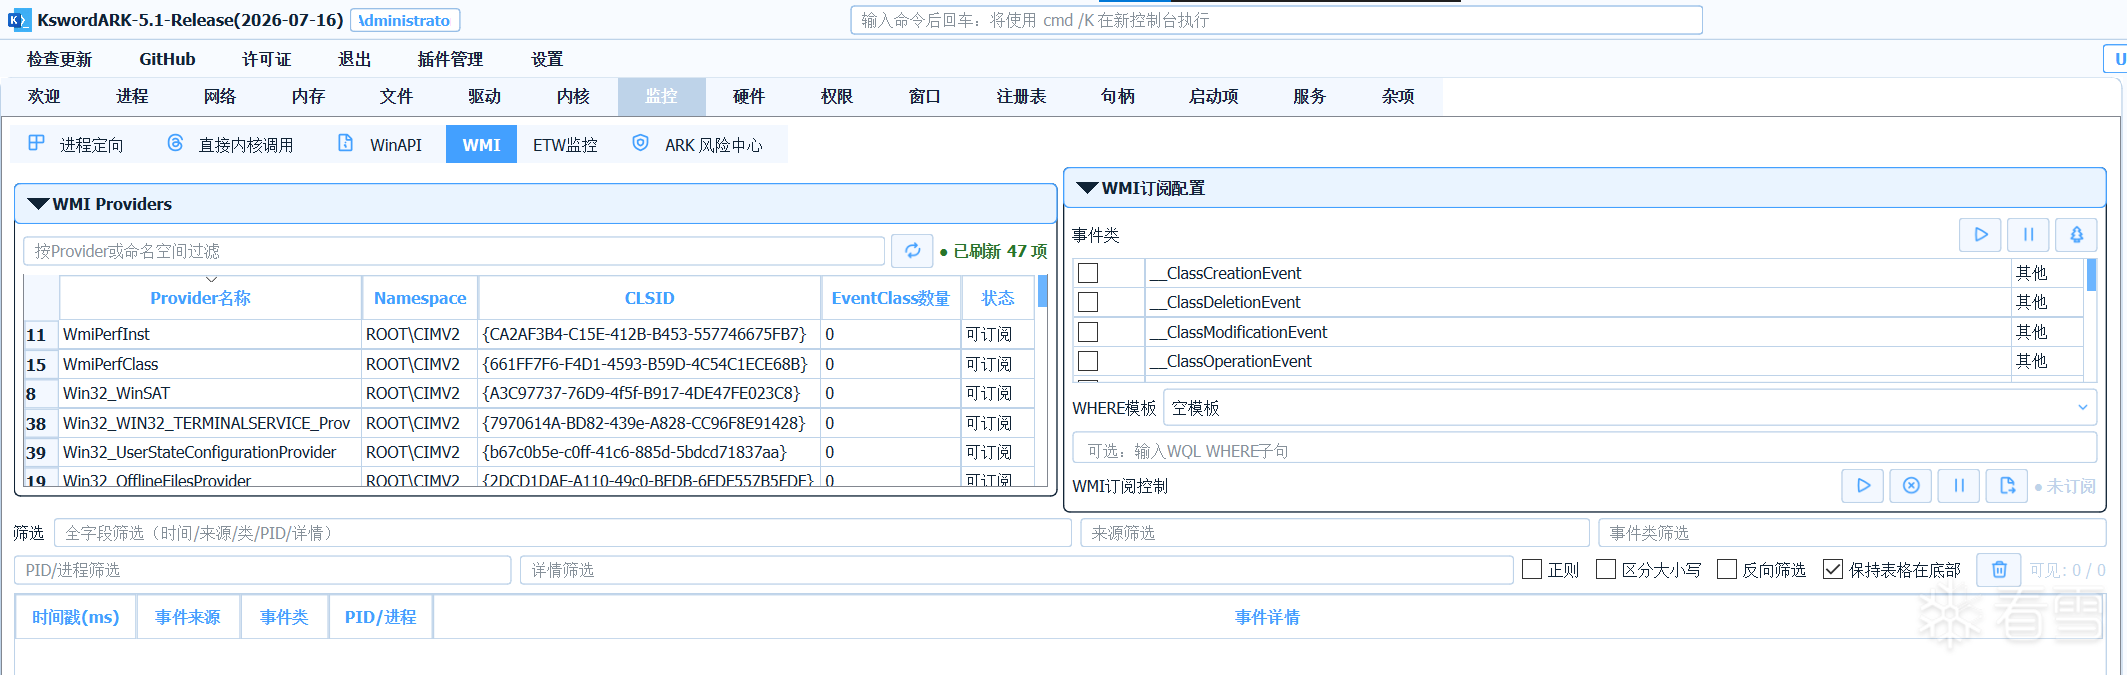Click the 许可证 button
Image resolution: width=2127 pixels, height=675 pixels.
point(266,59)
